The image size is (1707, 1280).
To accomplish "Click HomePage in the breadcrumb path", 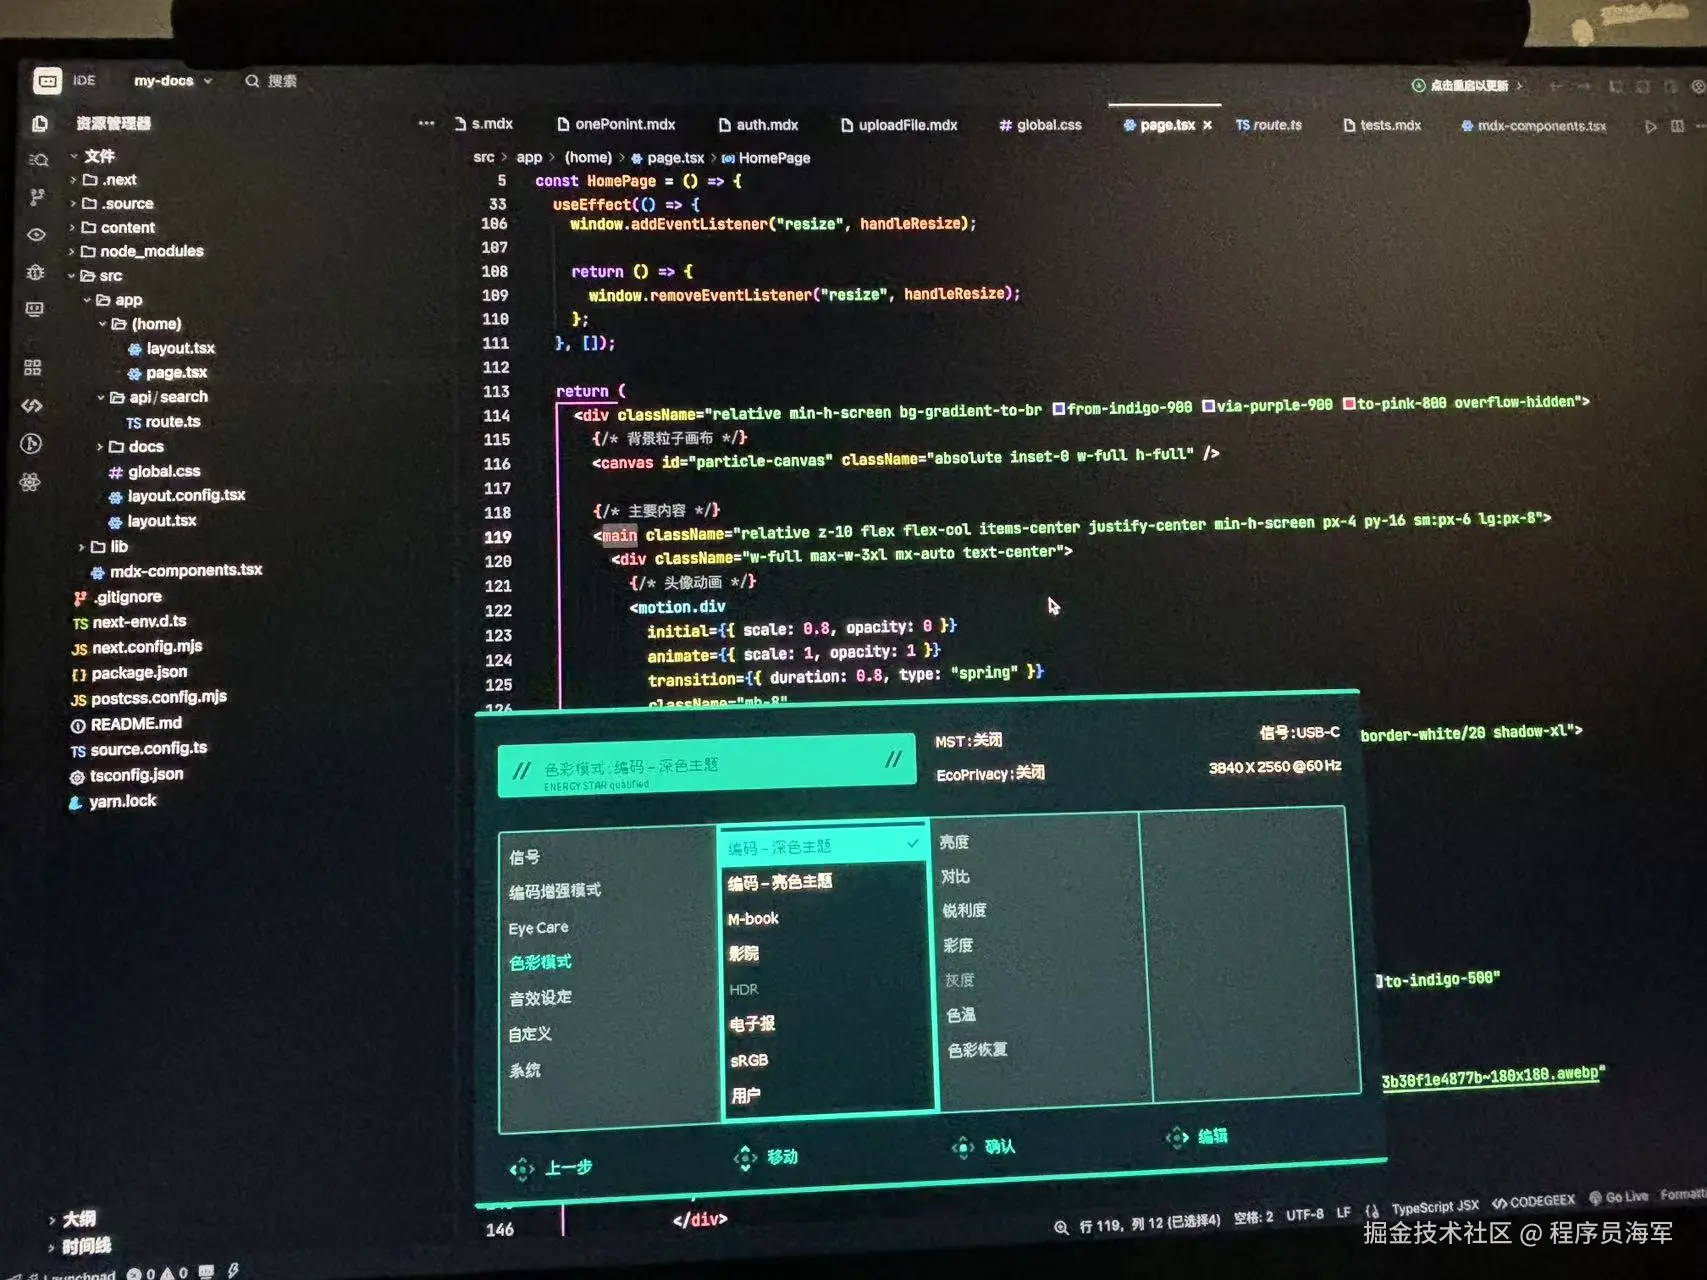I will tap(774, 158).
